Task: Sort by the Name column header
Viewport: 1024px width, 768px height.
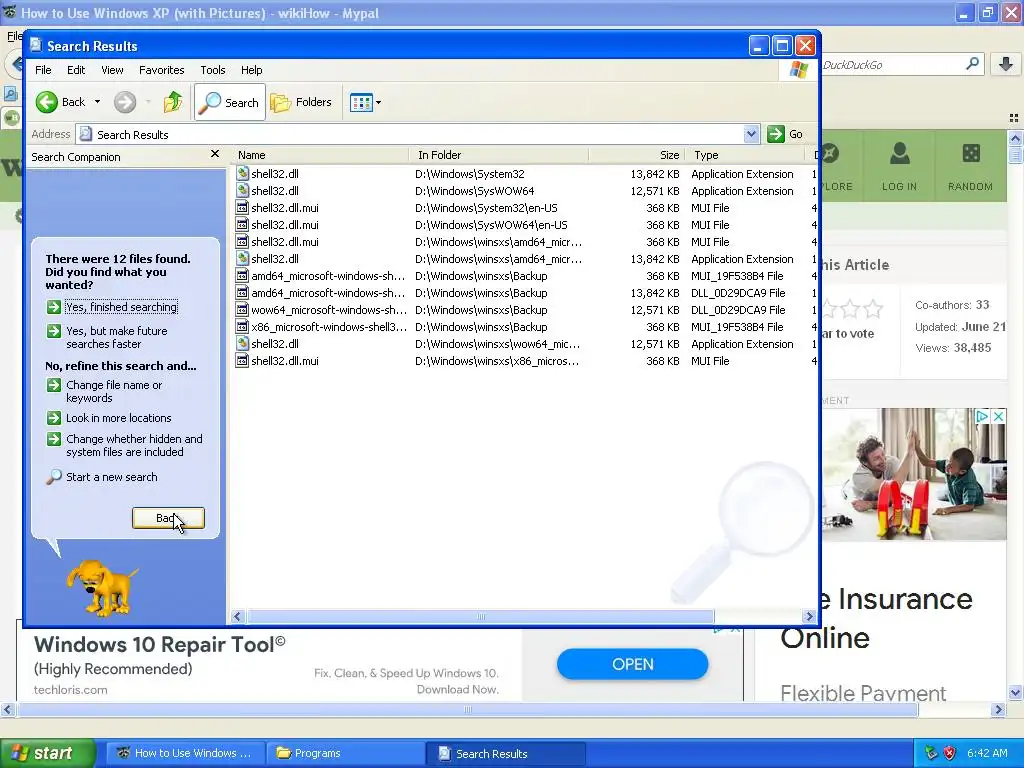Action: 320,155
